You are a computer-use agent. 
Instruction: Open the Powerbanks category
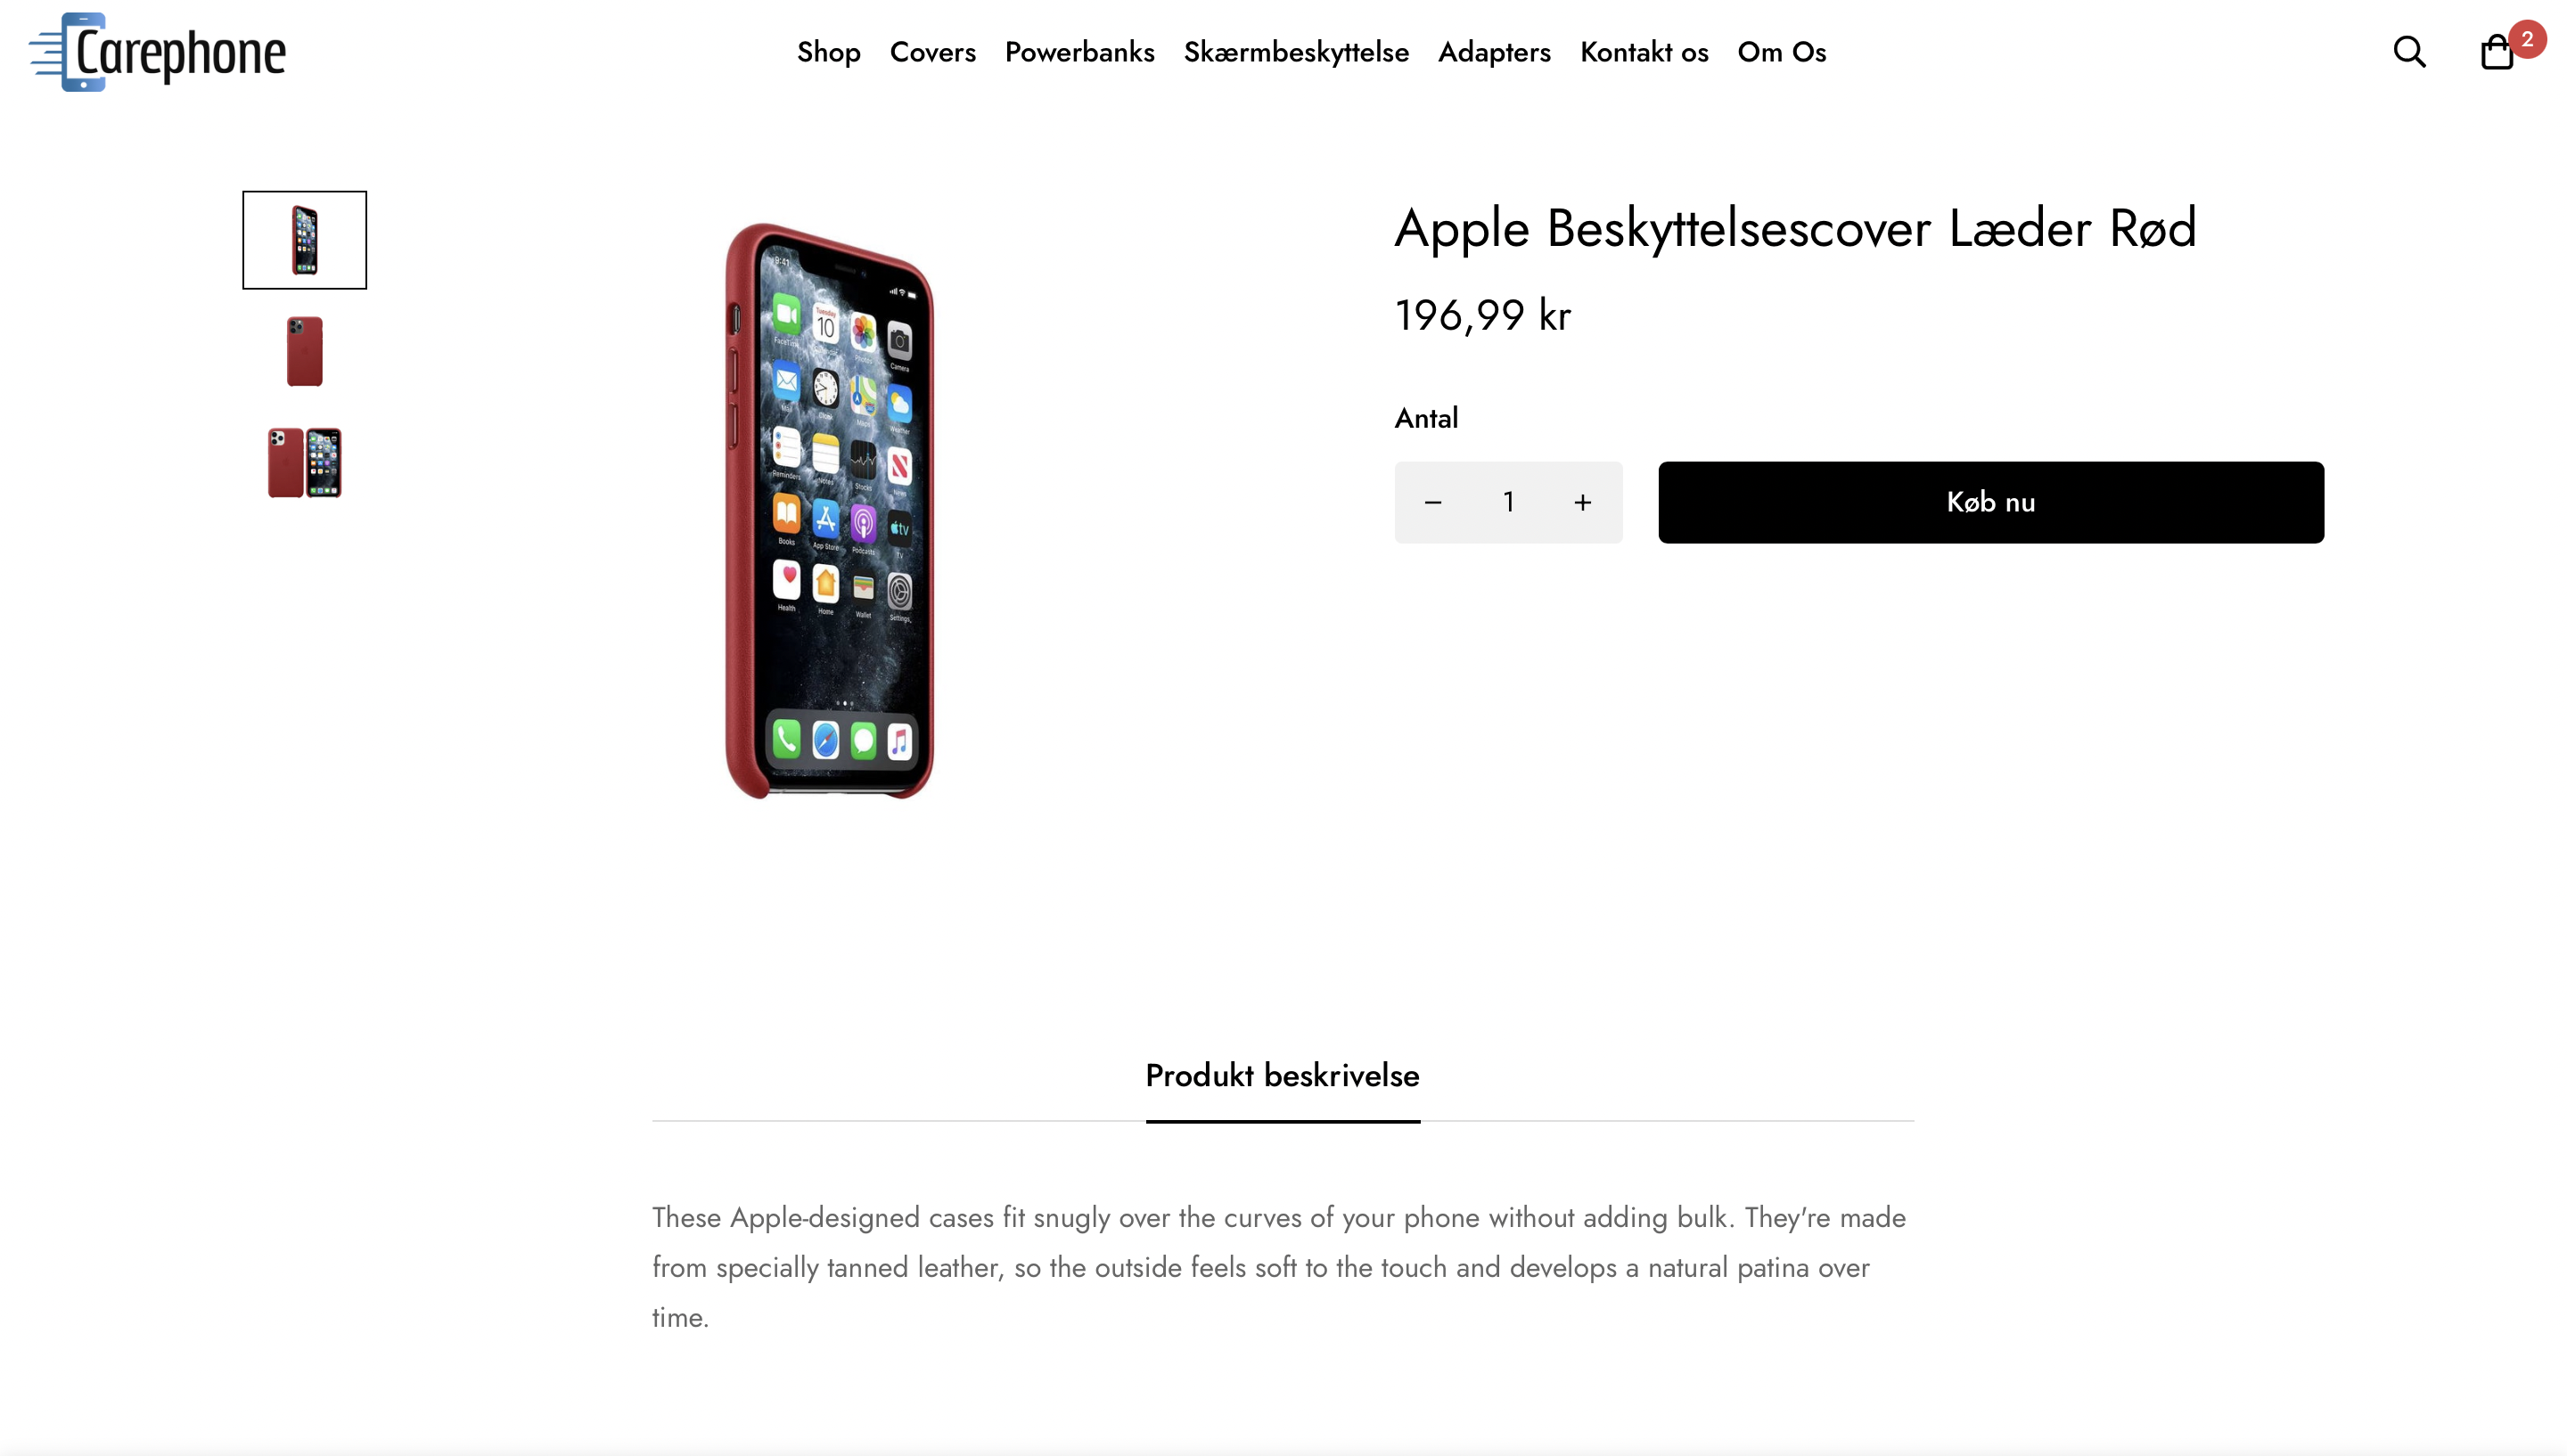(1079, 52)
